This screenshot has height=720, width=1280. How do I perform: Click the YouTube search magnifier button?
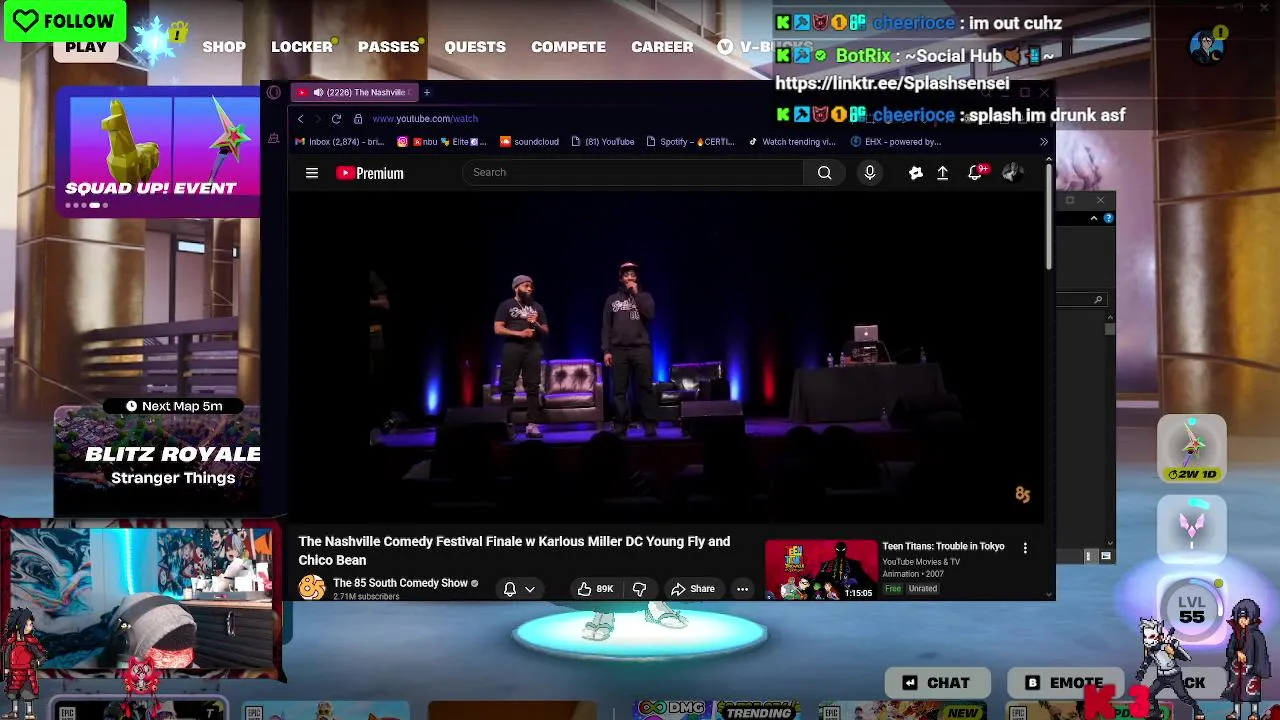tap(824, 173)
